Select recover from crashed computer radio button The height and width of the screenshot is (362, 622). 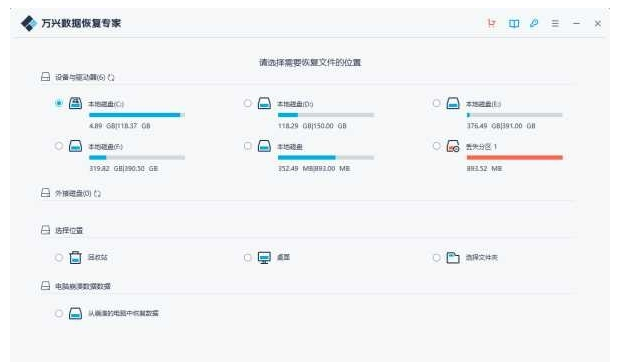(x=59, y=314)
